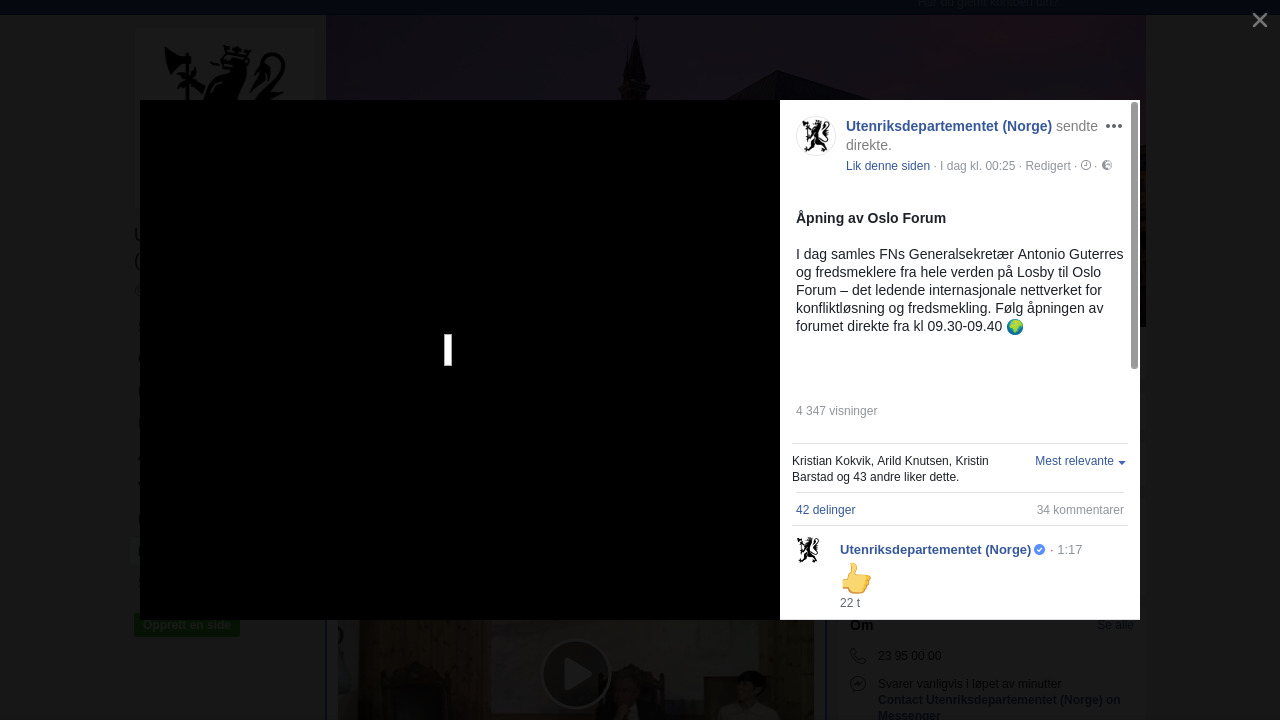Open the 'I dag kl. 00:25' timestamp
Viewport: 1280px width, 720px height.
click(977, 166)
